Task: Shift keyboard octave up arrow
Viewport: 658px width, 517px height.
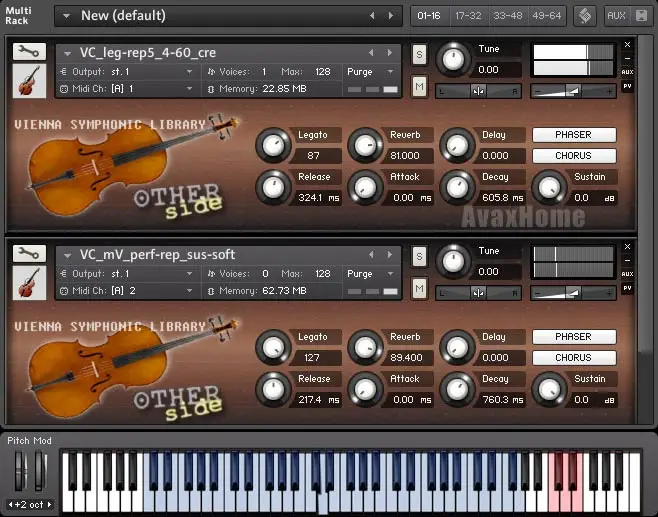Action: click(x=50, y=504)
